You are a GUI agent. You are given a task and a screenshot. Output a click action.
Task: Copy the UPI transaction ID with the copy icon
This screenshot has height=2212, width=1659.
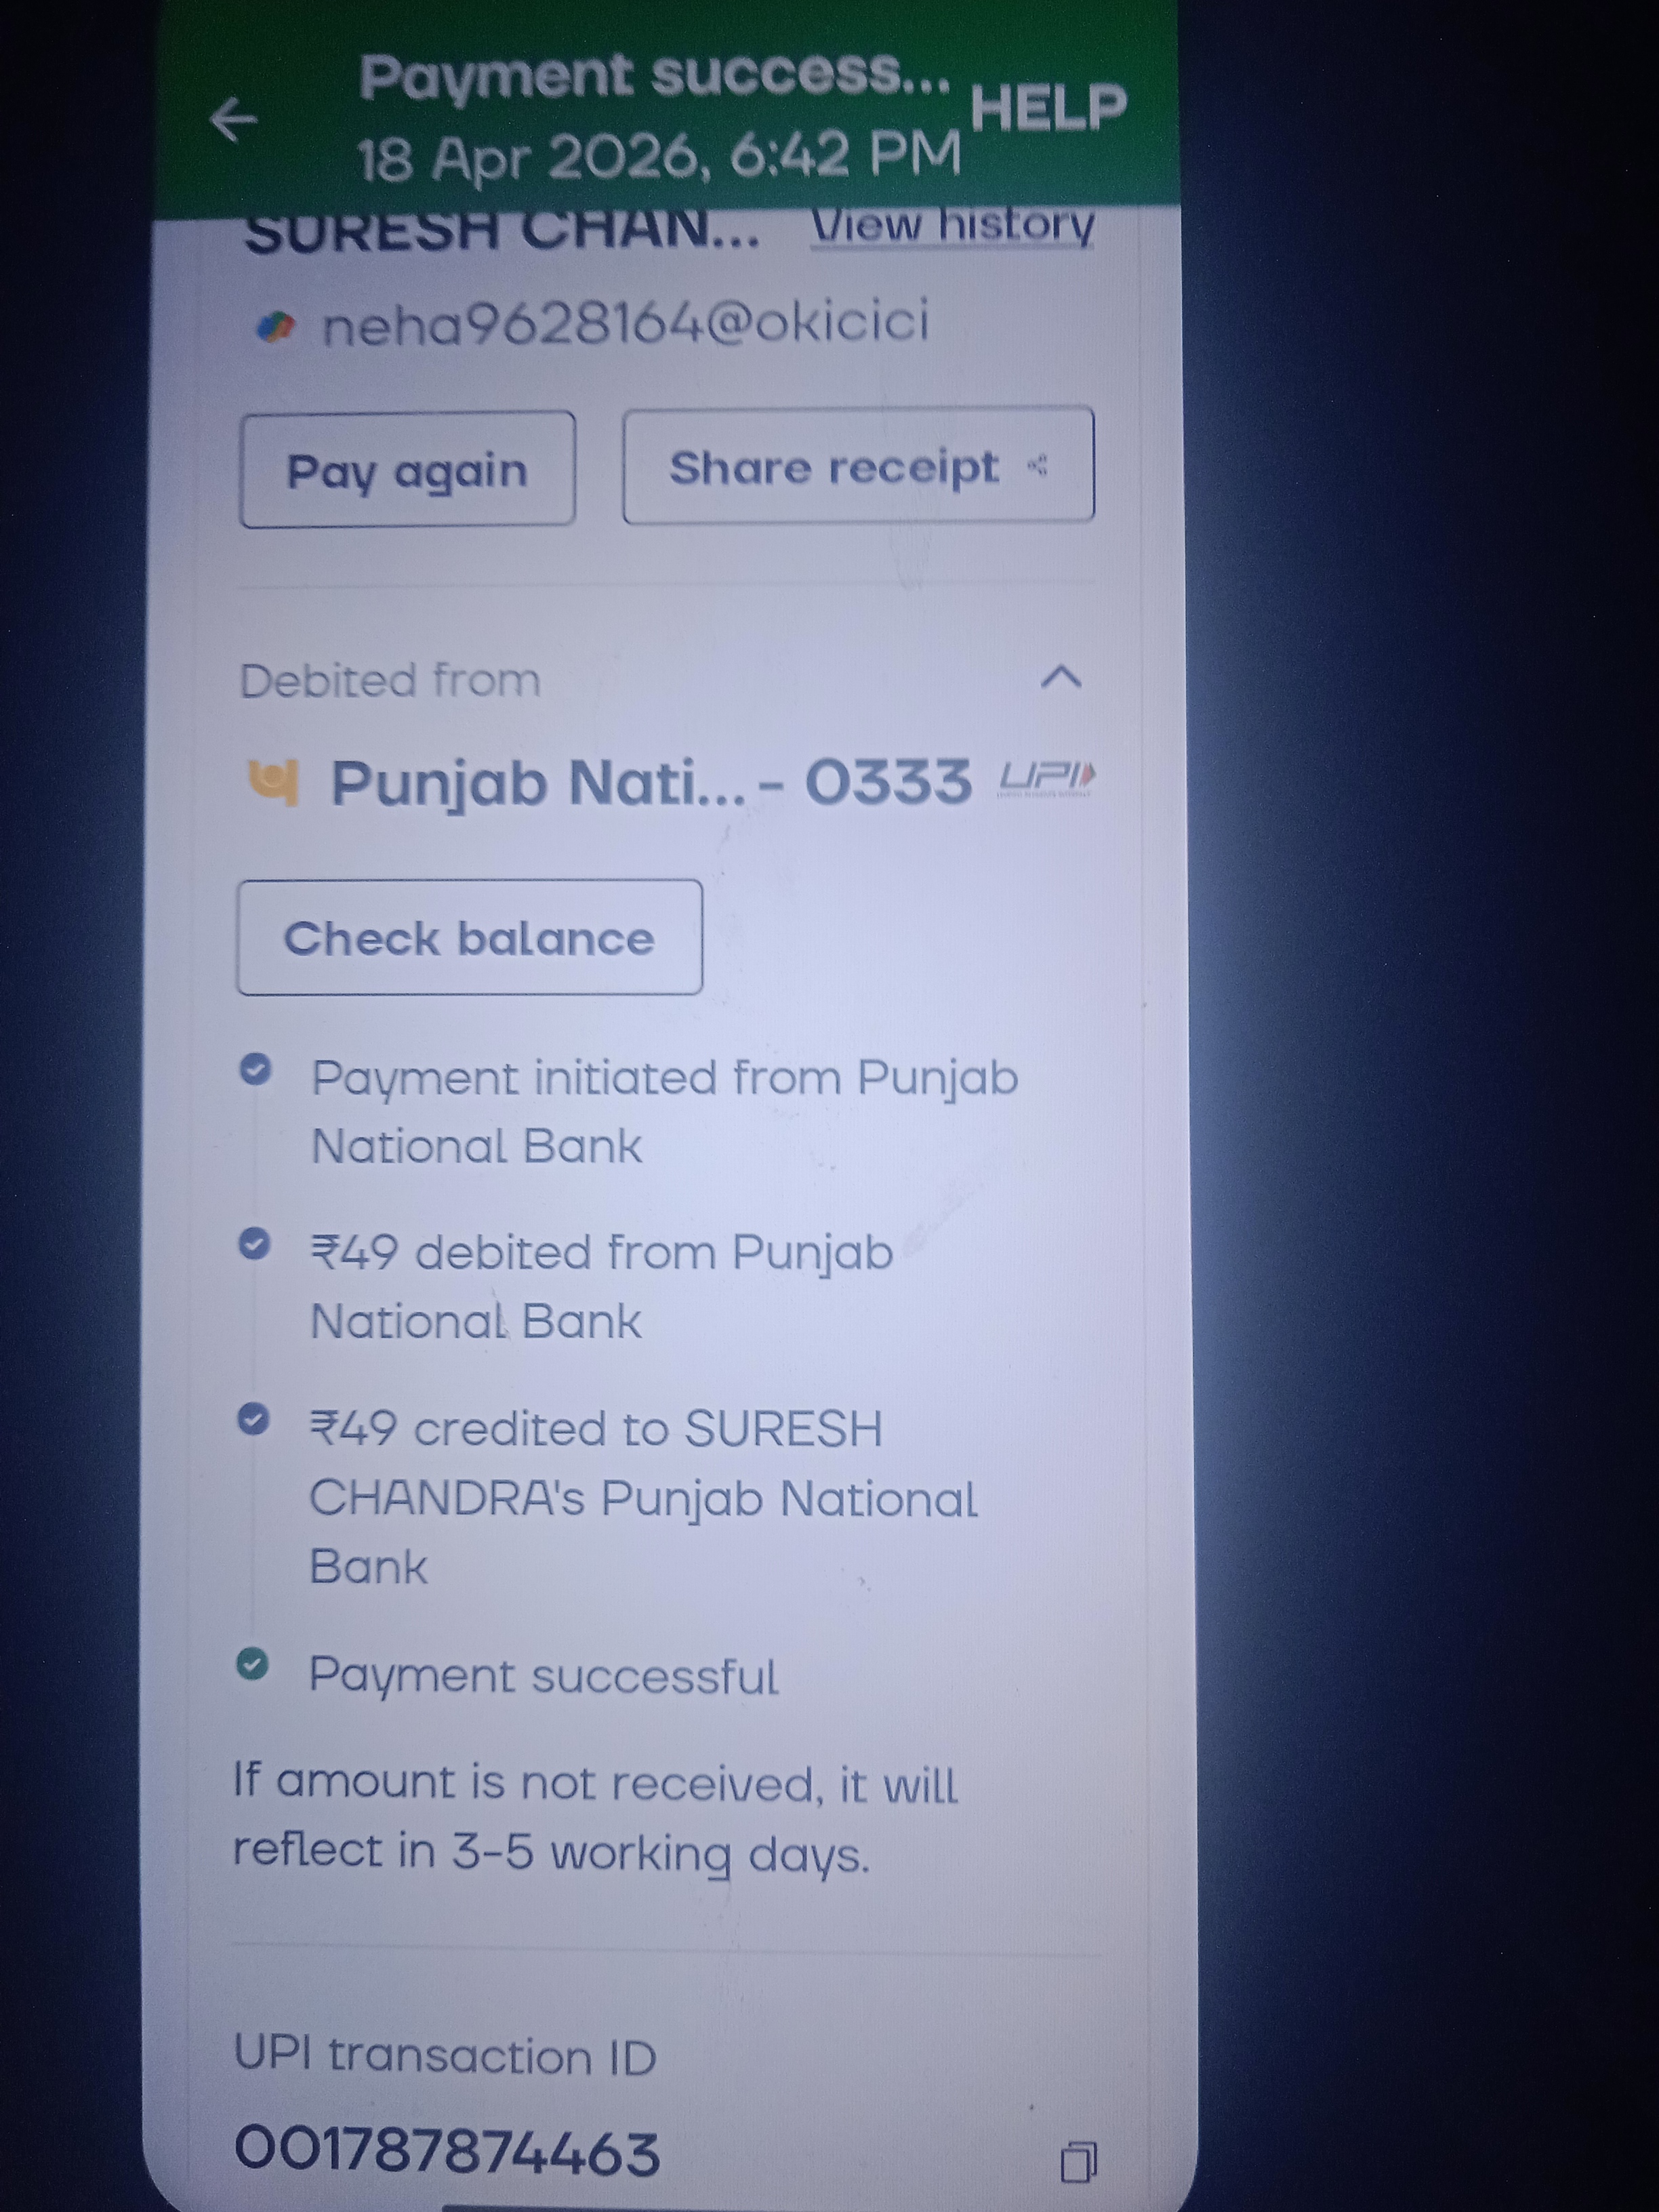(1078, 2162)
